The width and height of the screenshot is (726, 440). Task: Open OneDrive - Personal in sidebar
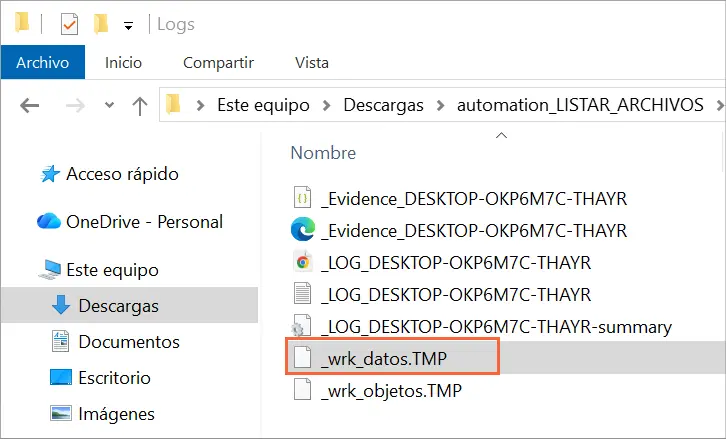[x=143, y=222]
